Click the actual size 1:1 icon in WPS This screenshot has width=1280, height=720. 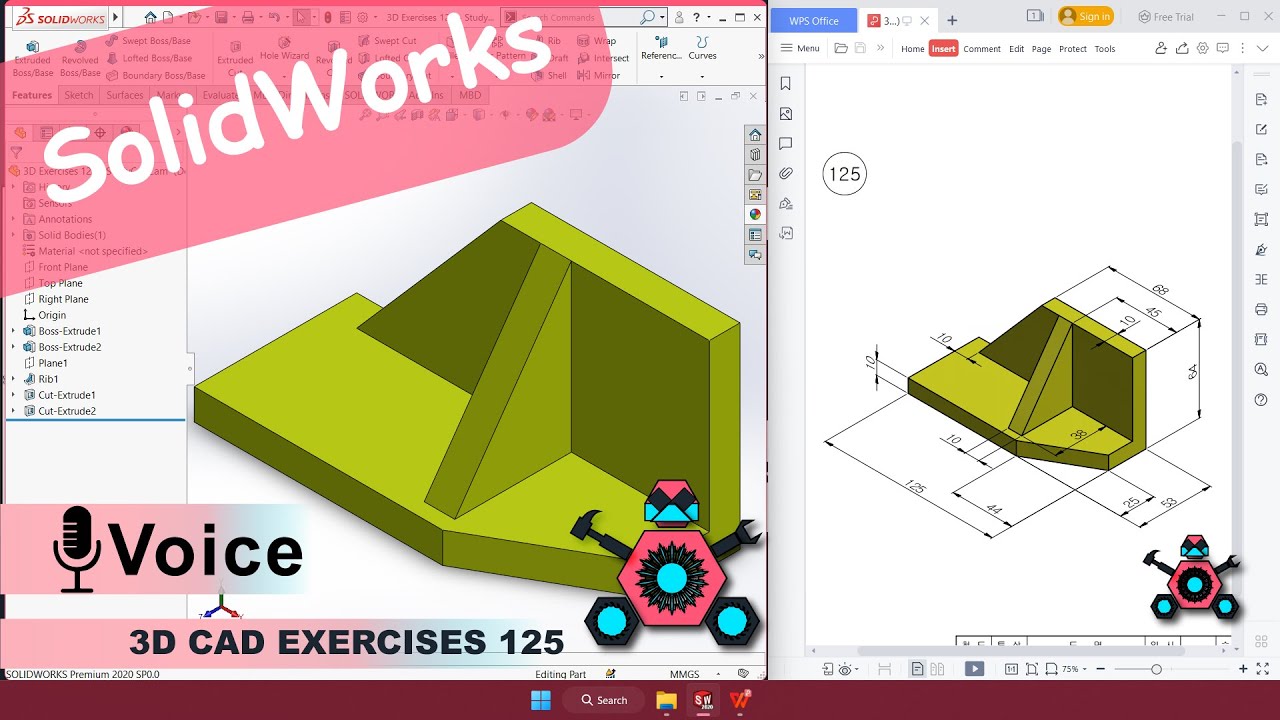[x=1011, y=669]
